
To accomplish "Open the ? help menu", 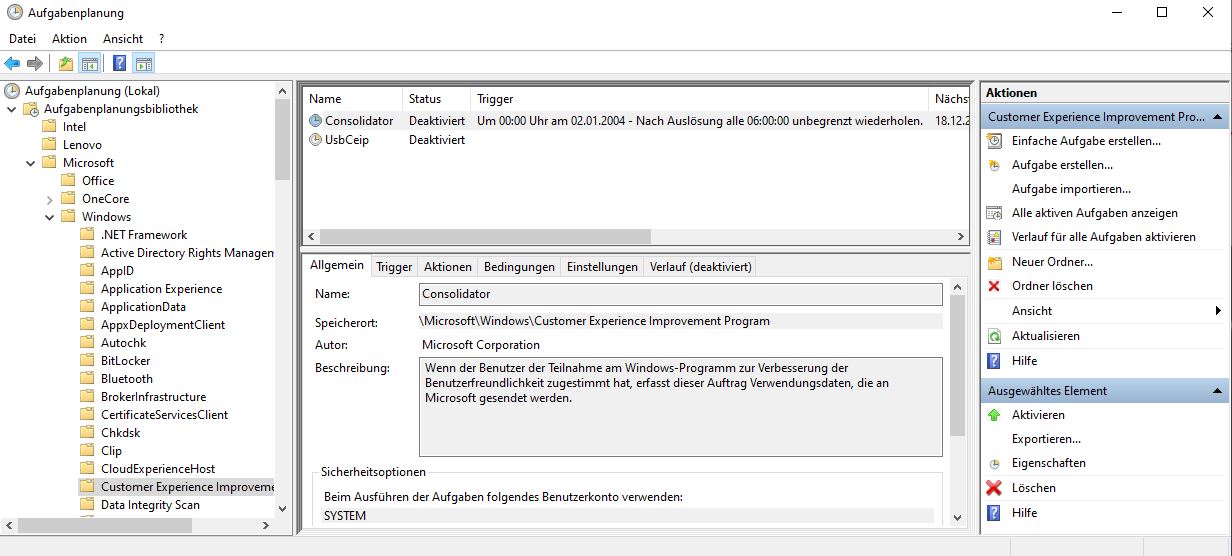I will pos(161,39).
